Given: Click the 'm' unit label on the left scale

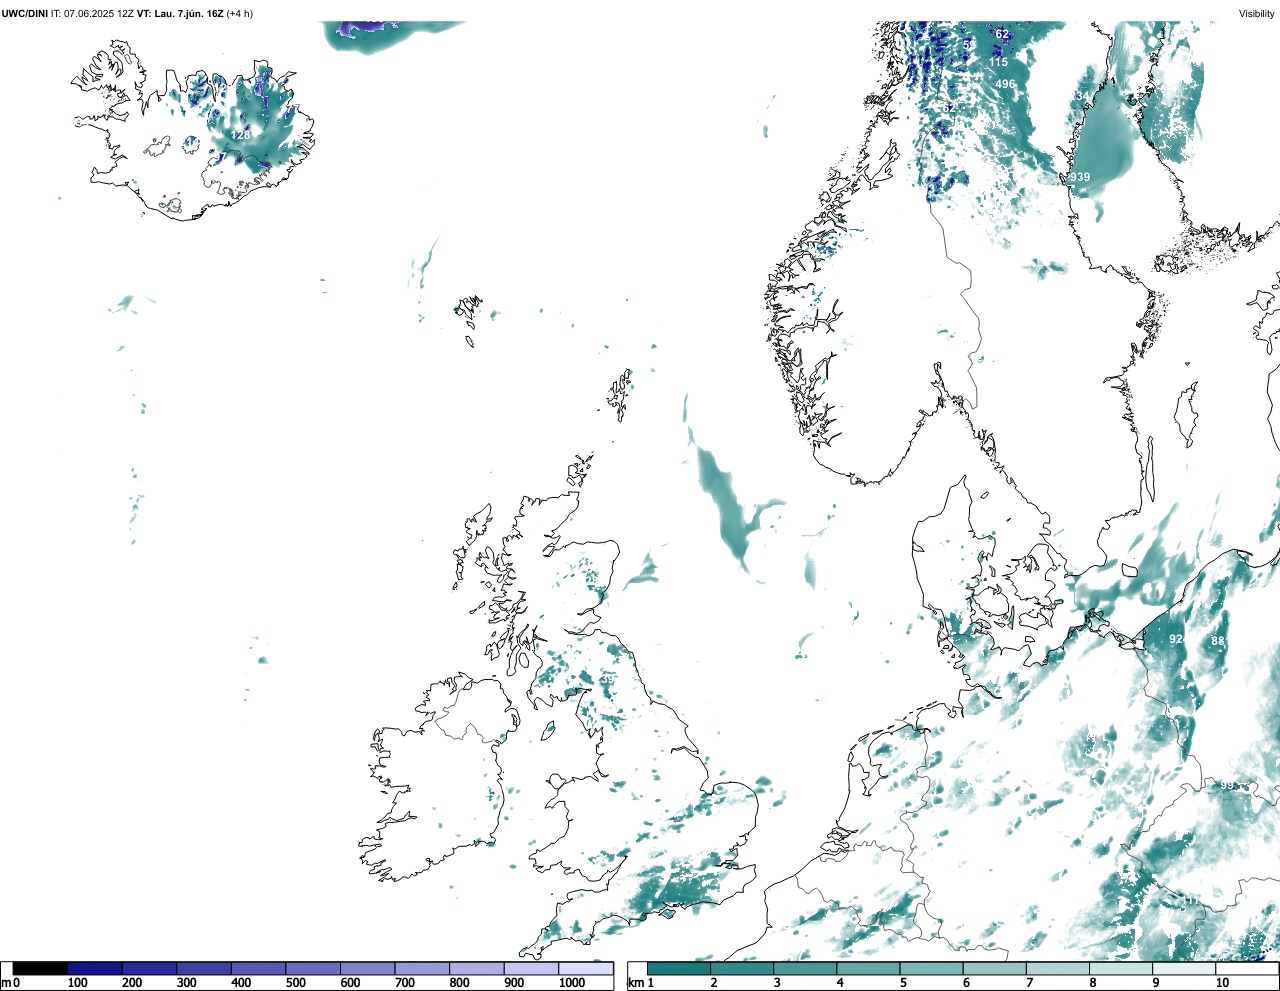Looking at the screenshot, I should coord(6,983).
